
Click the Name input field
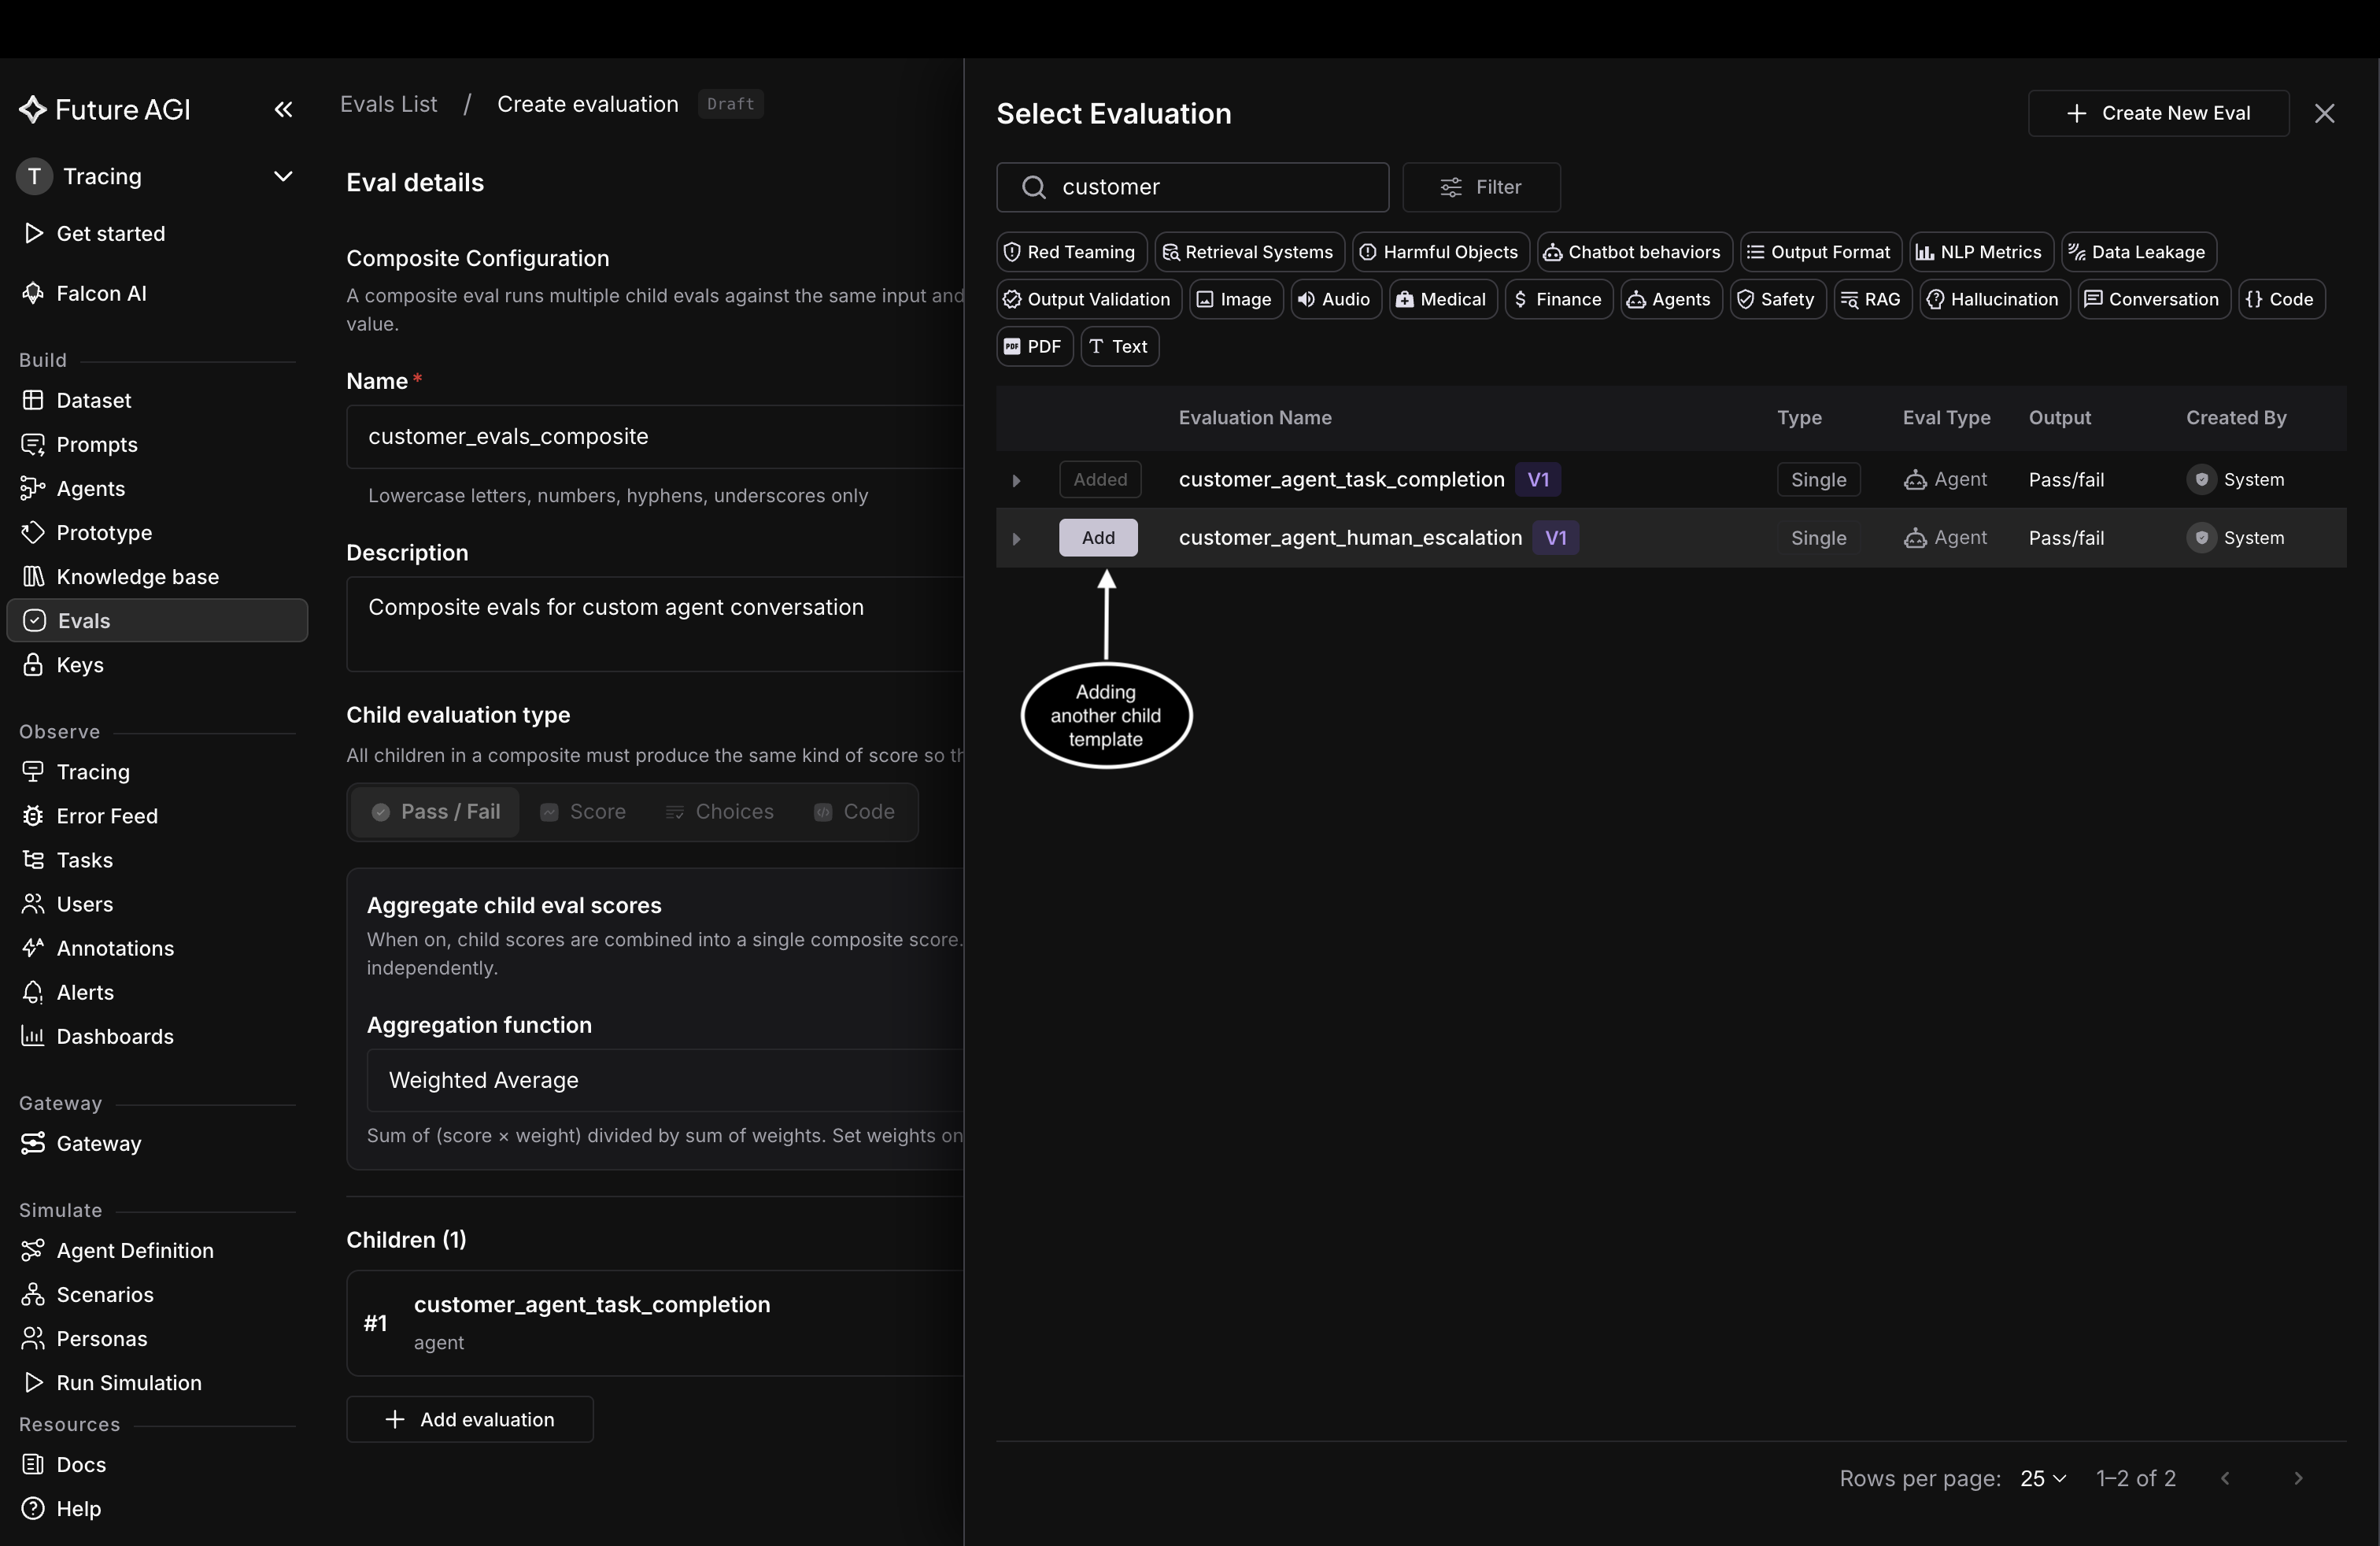tap(654, 436)
